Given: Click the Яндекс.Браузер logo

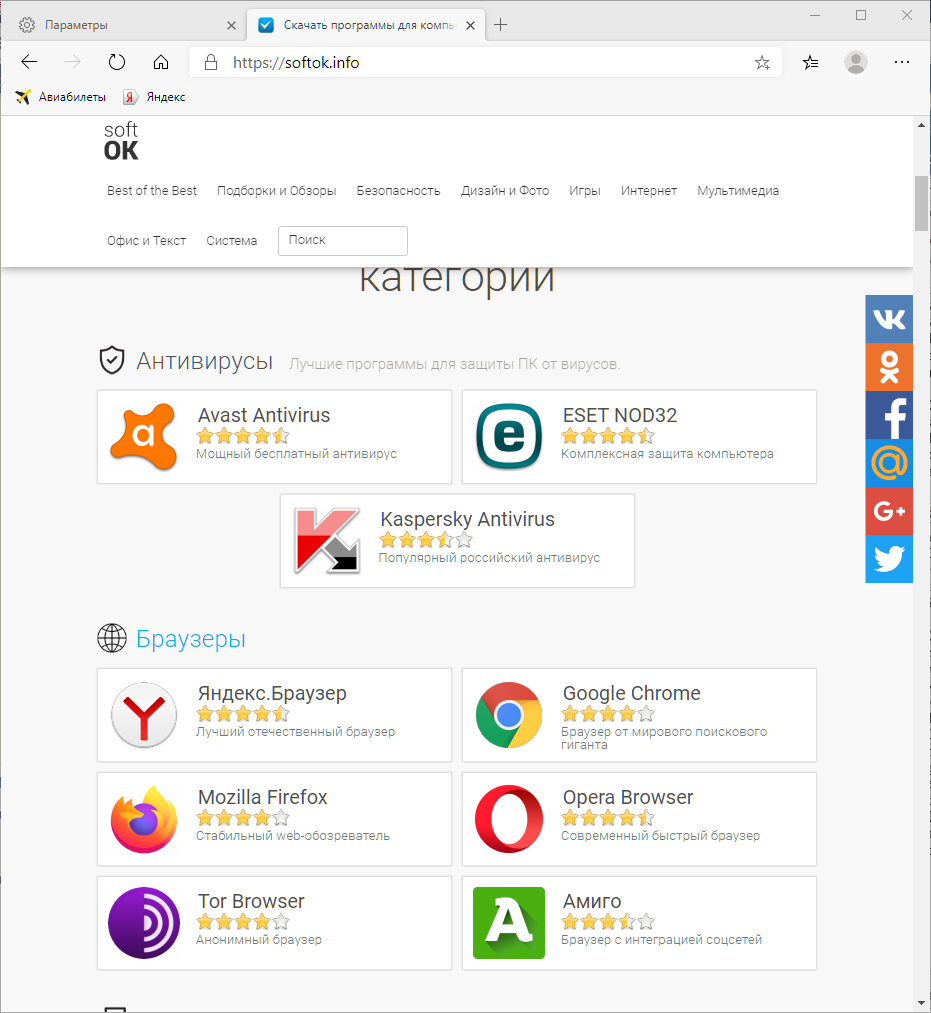Looking at the screenshot, I should [x=143, y=715].
